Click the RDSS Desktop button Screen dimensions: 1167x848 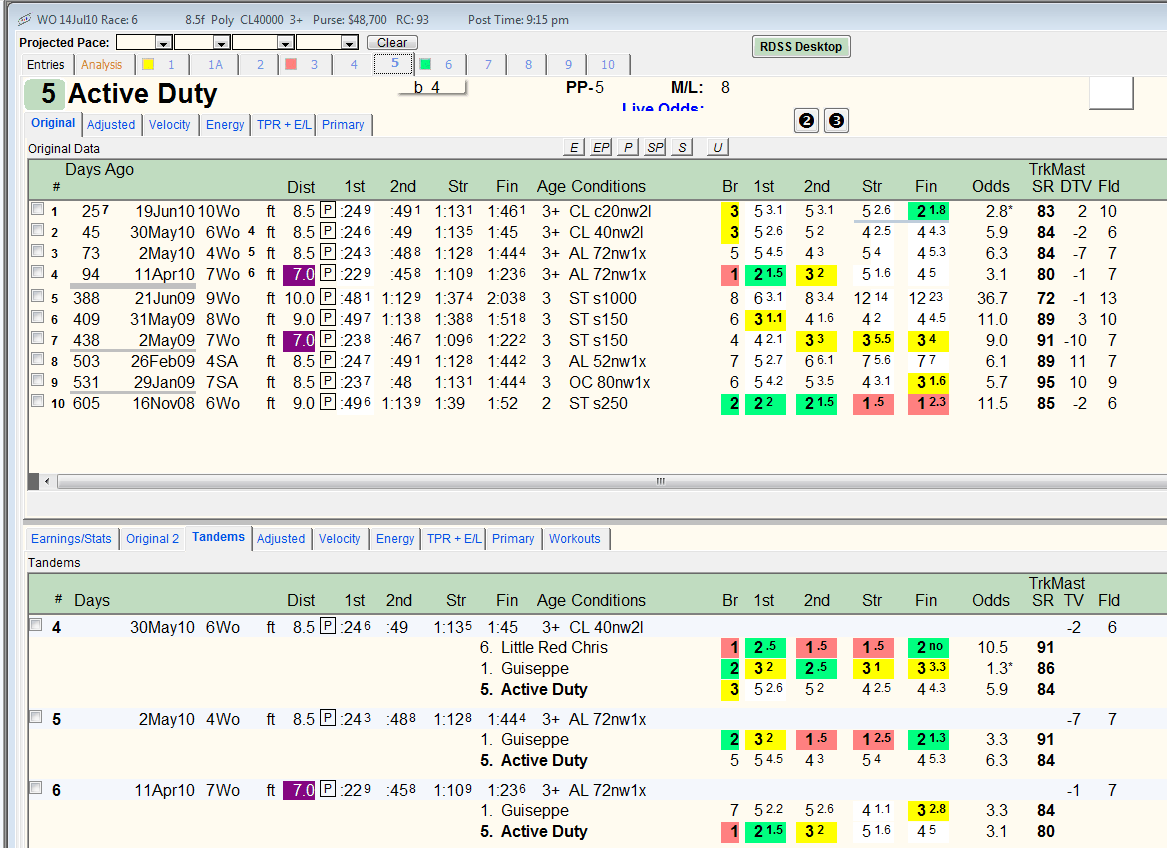point(801,46)
